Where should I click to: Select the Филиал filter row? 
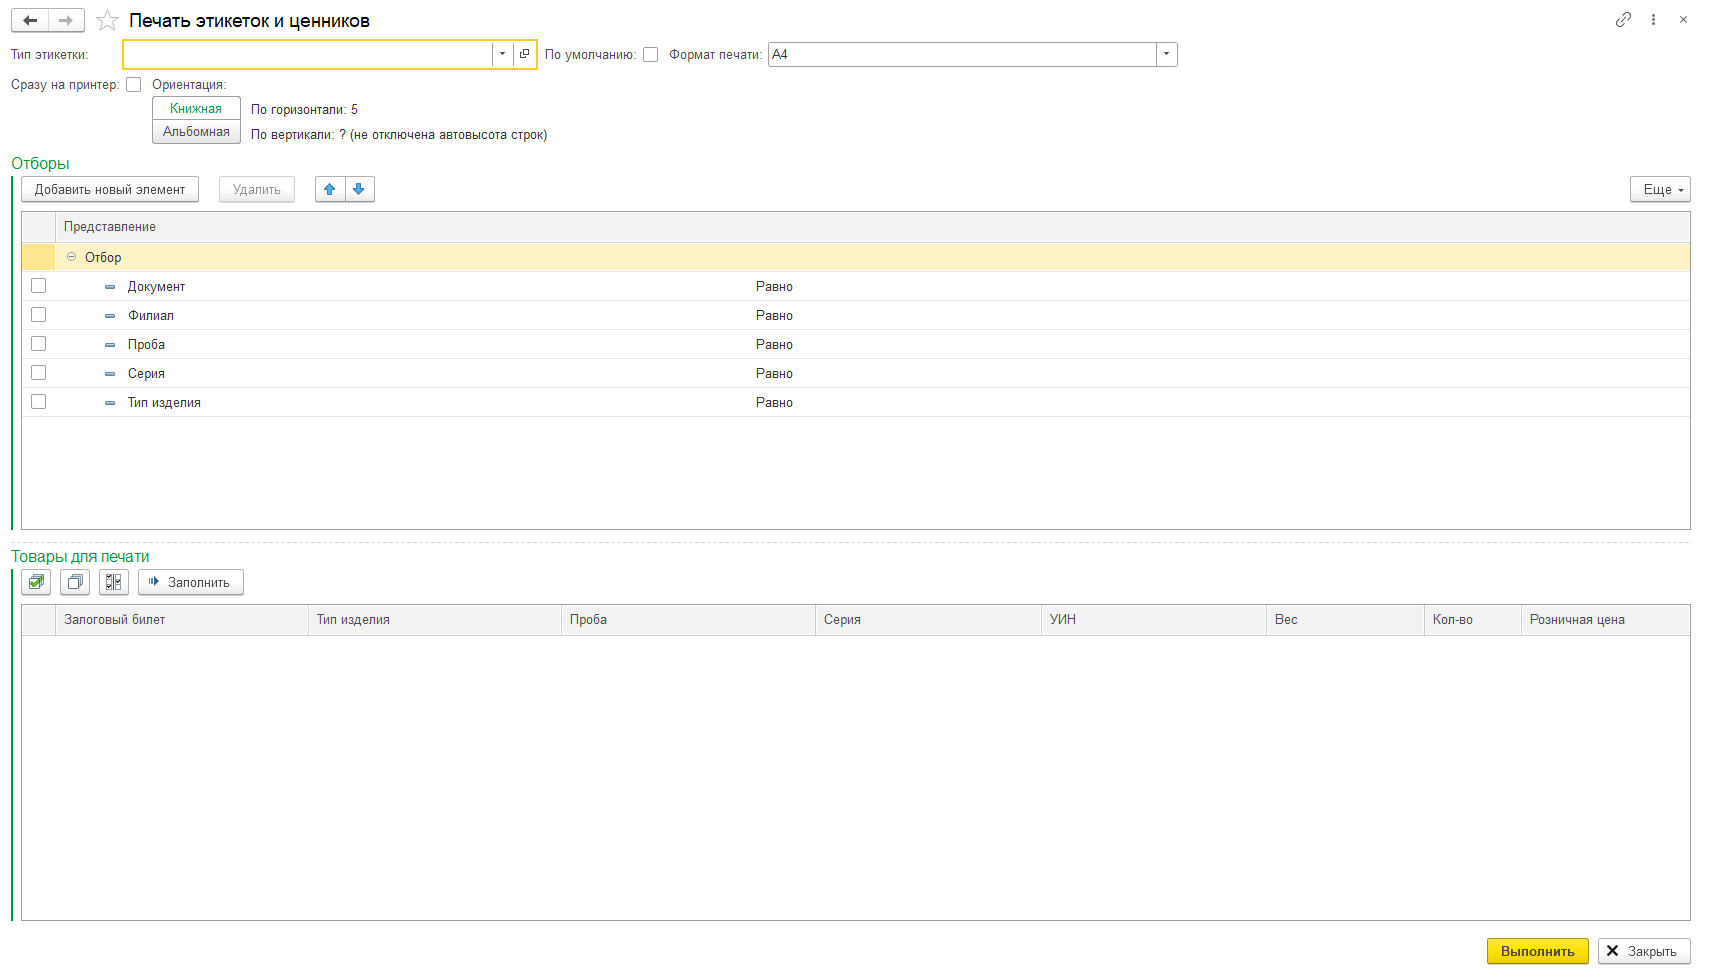coord(856,316)
